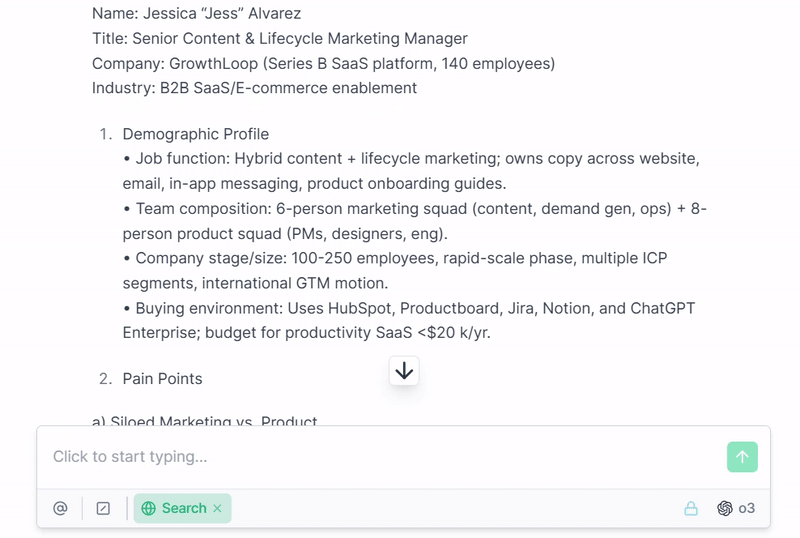The height and width of the screenshot is (538, 800).
Task: Click the lock privacy icon
Action: 691,508
